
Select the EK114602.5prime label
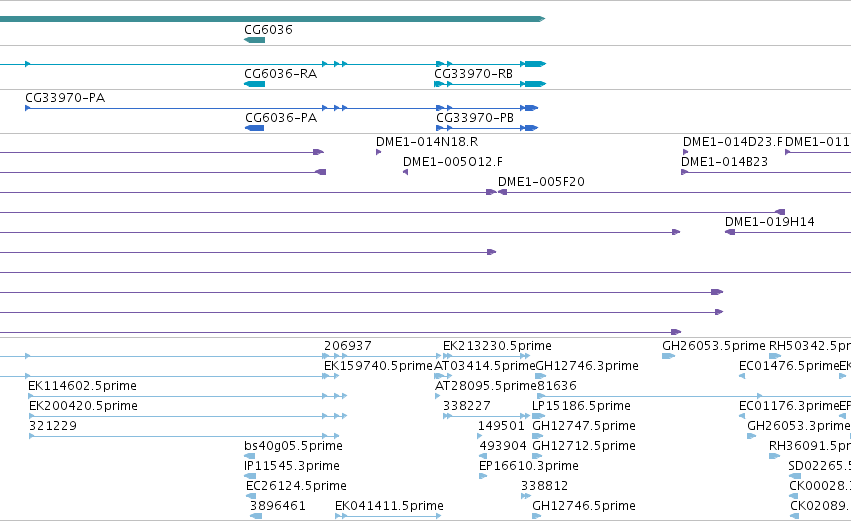82,386
